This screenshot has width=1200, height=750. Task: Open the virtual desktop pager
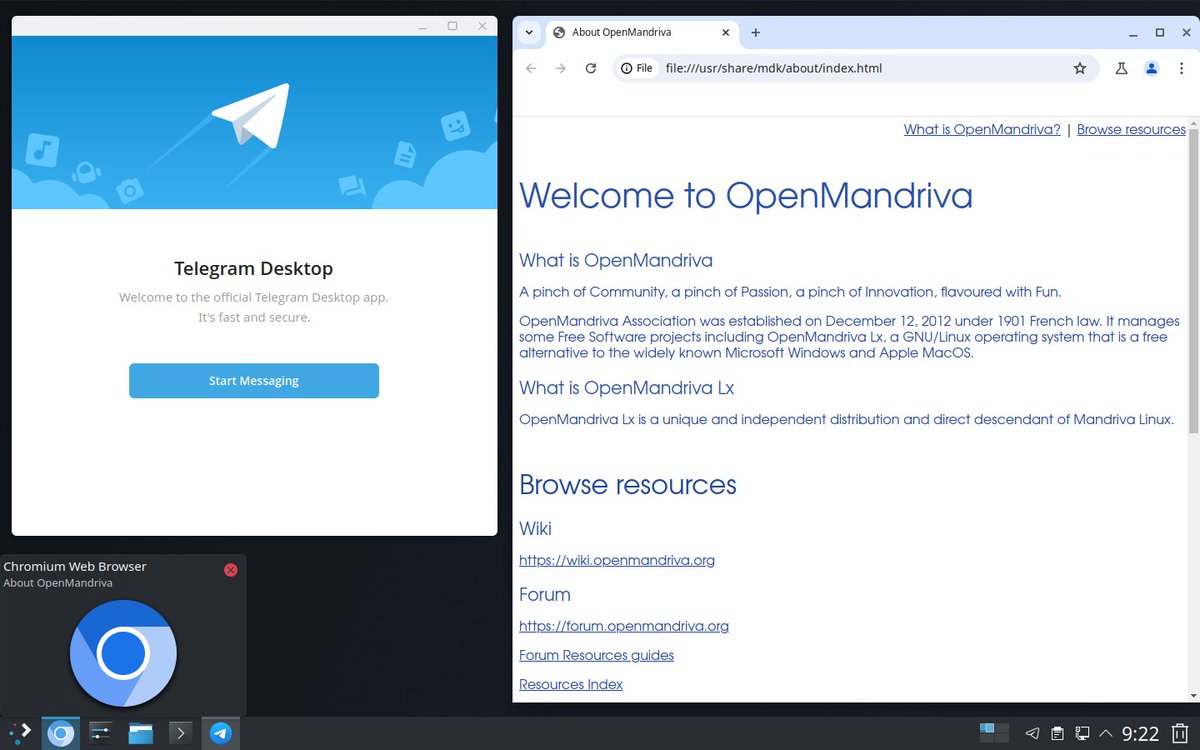[x=993, y=734]
